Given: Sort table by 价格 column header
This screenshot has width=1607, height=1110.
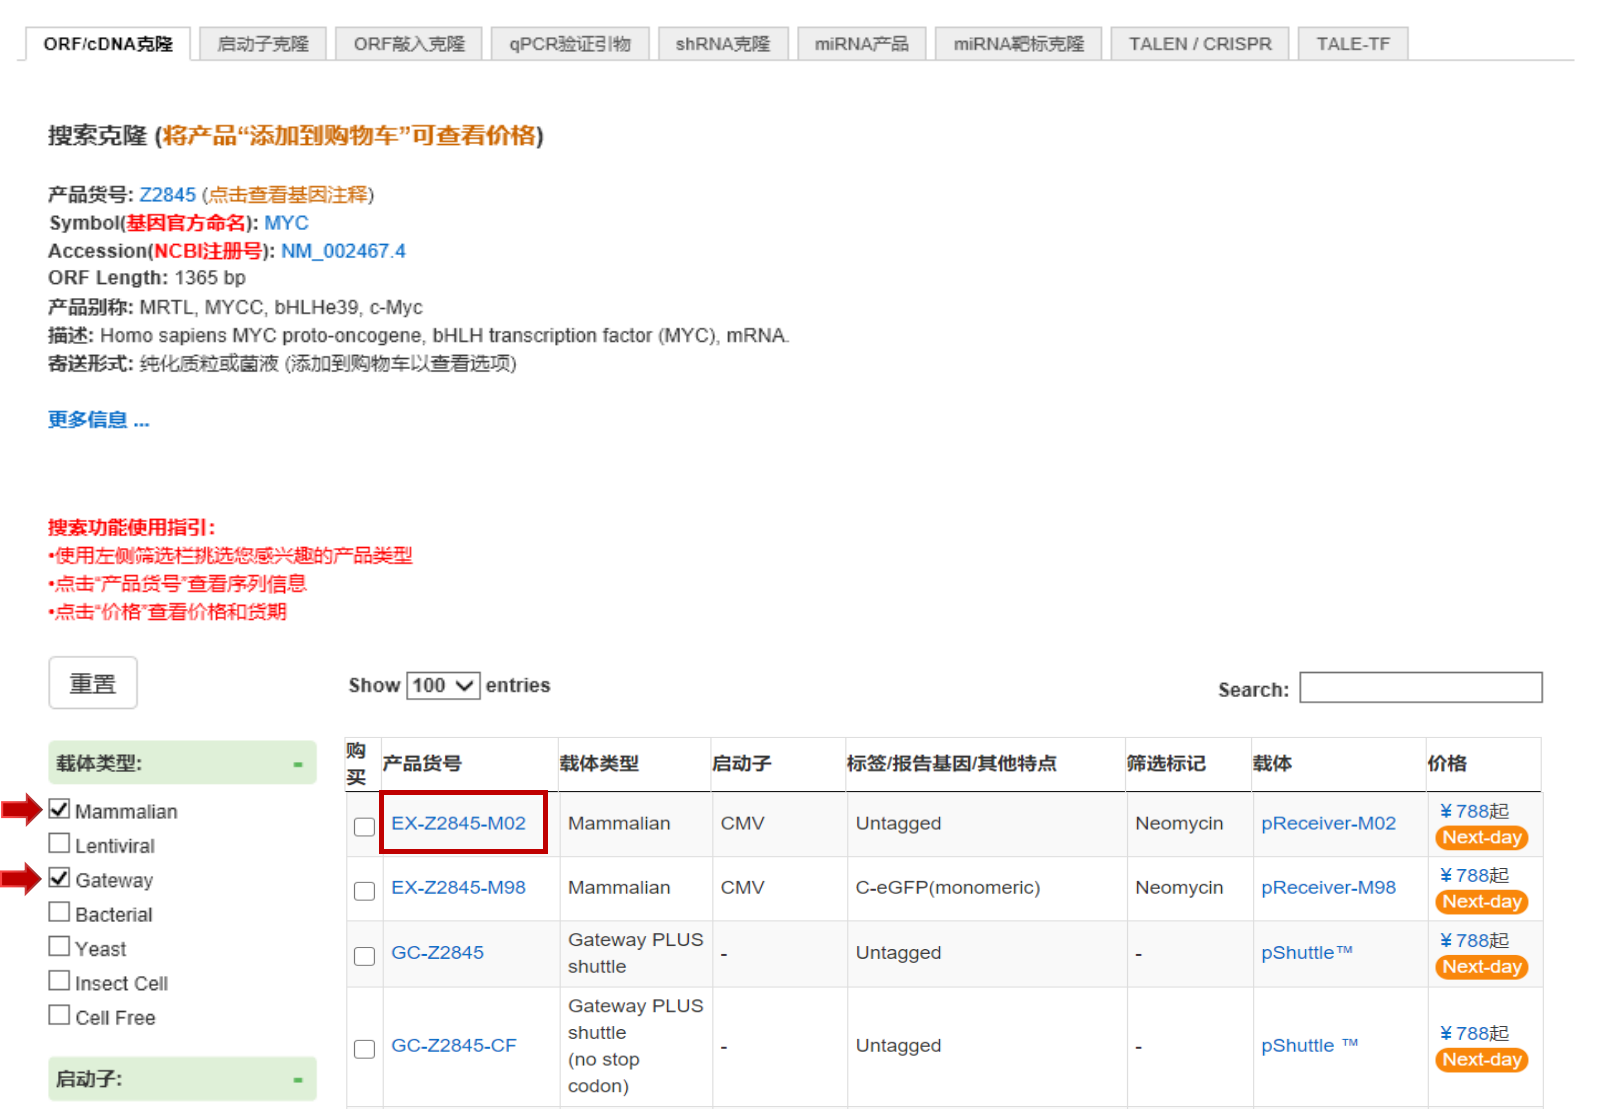Looking at the screenshot, I should tap(1447, 764).
